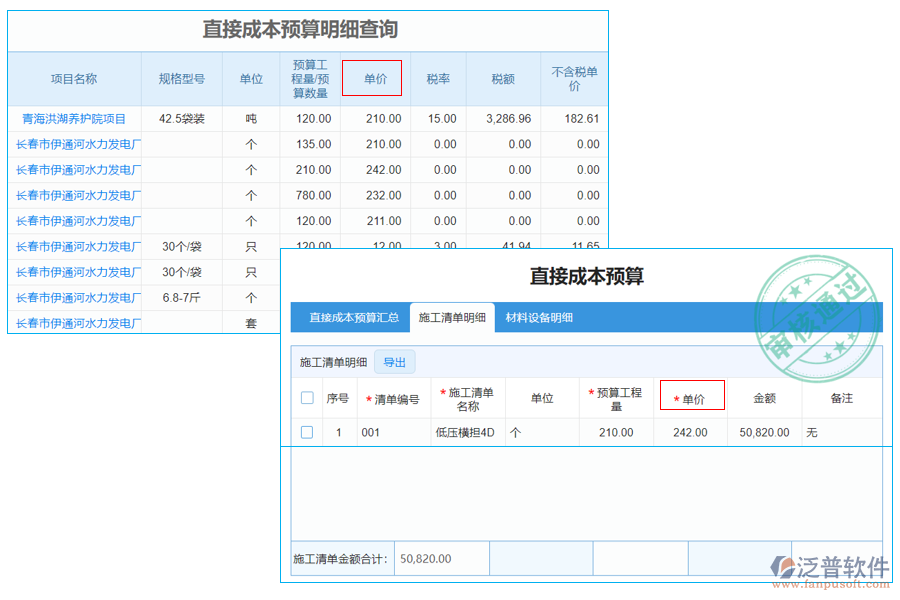
Task: Select the 42.5袋装 specification cell
Action: click(x=181, y=118)
